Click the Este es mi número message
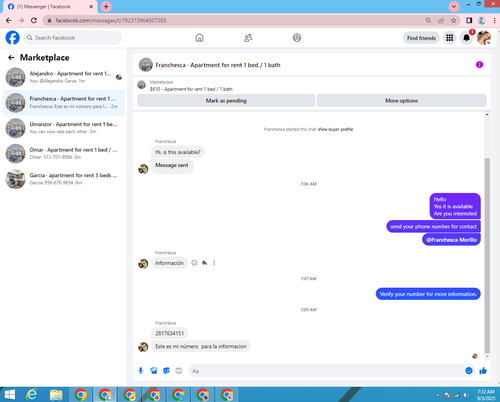The image size is (500, 402). 201,346
